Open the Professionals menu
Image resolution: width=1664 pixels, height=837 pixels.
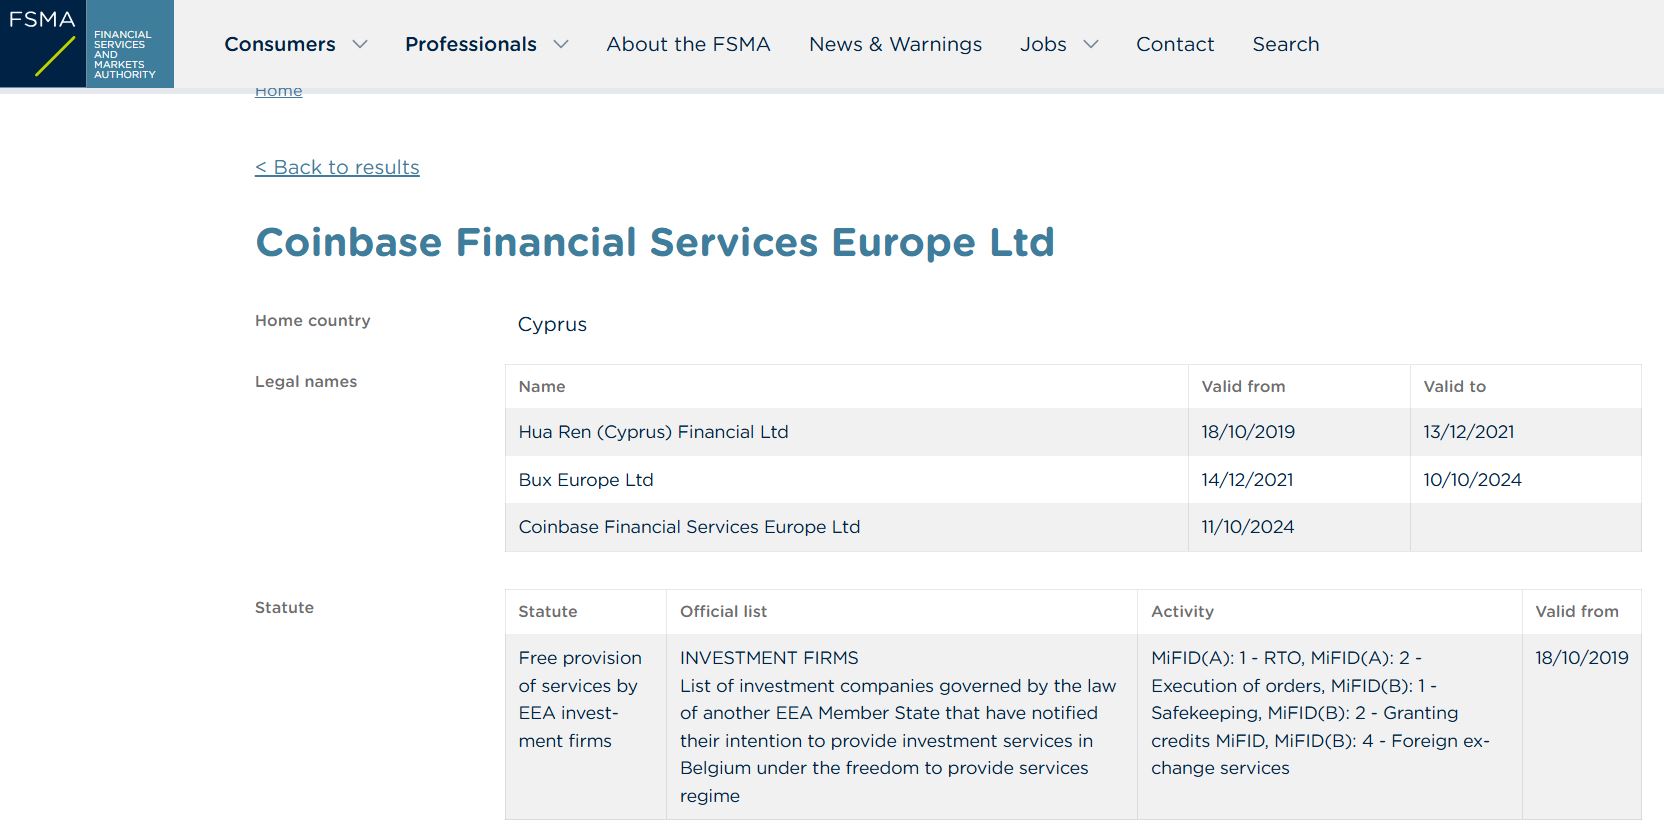pos(471,44)
